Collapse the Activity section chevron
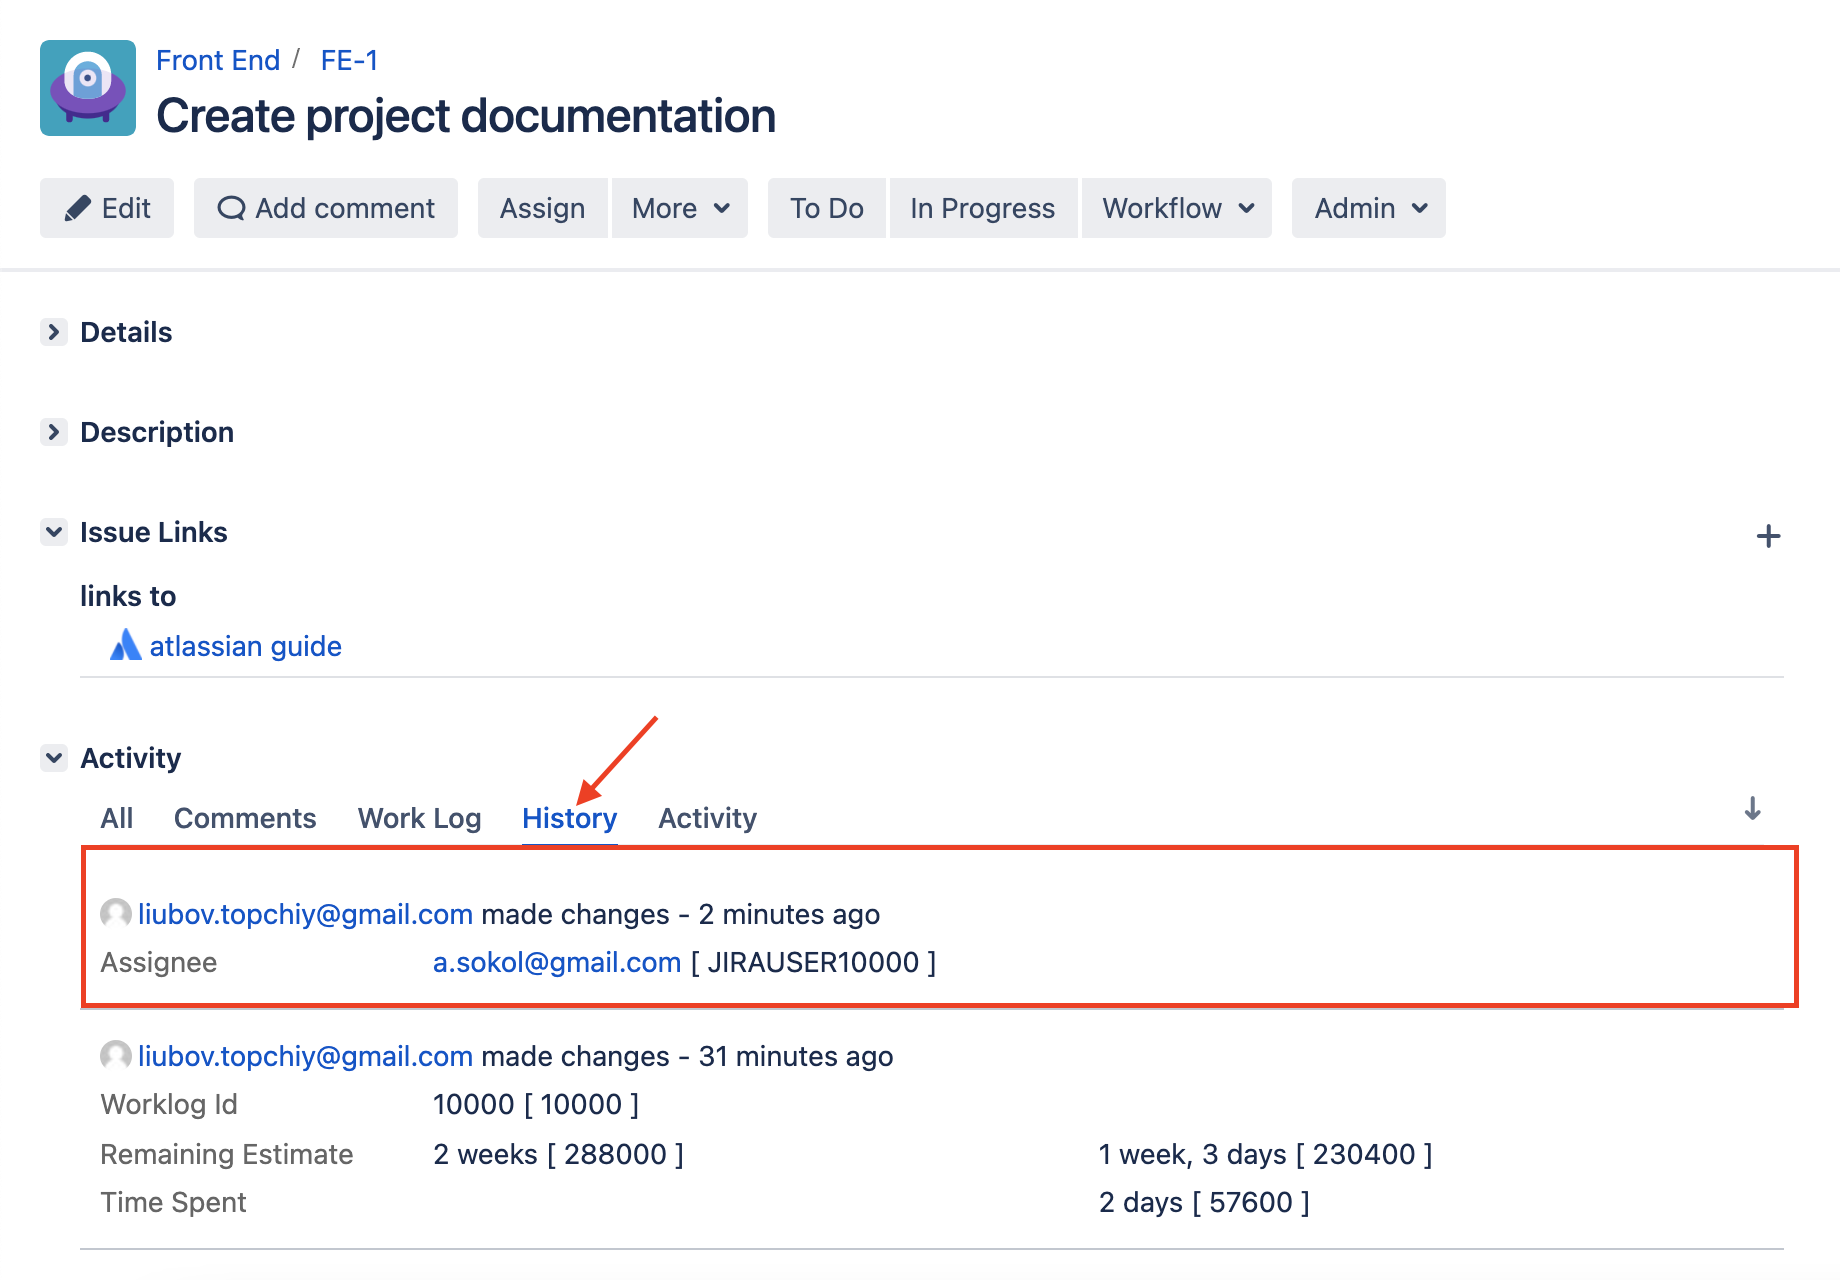Image resolution: width=1840 pixels, height=1280 pixels. 54,758
